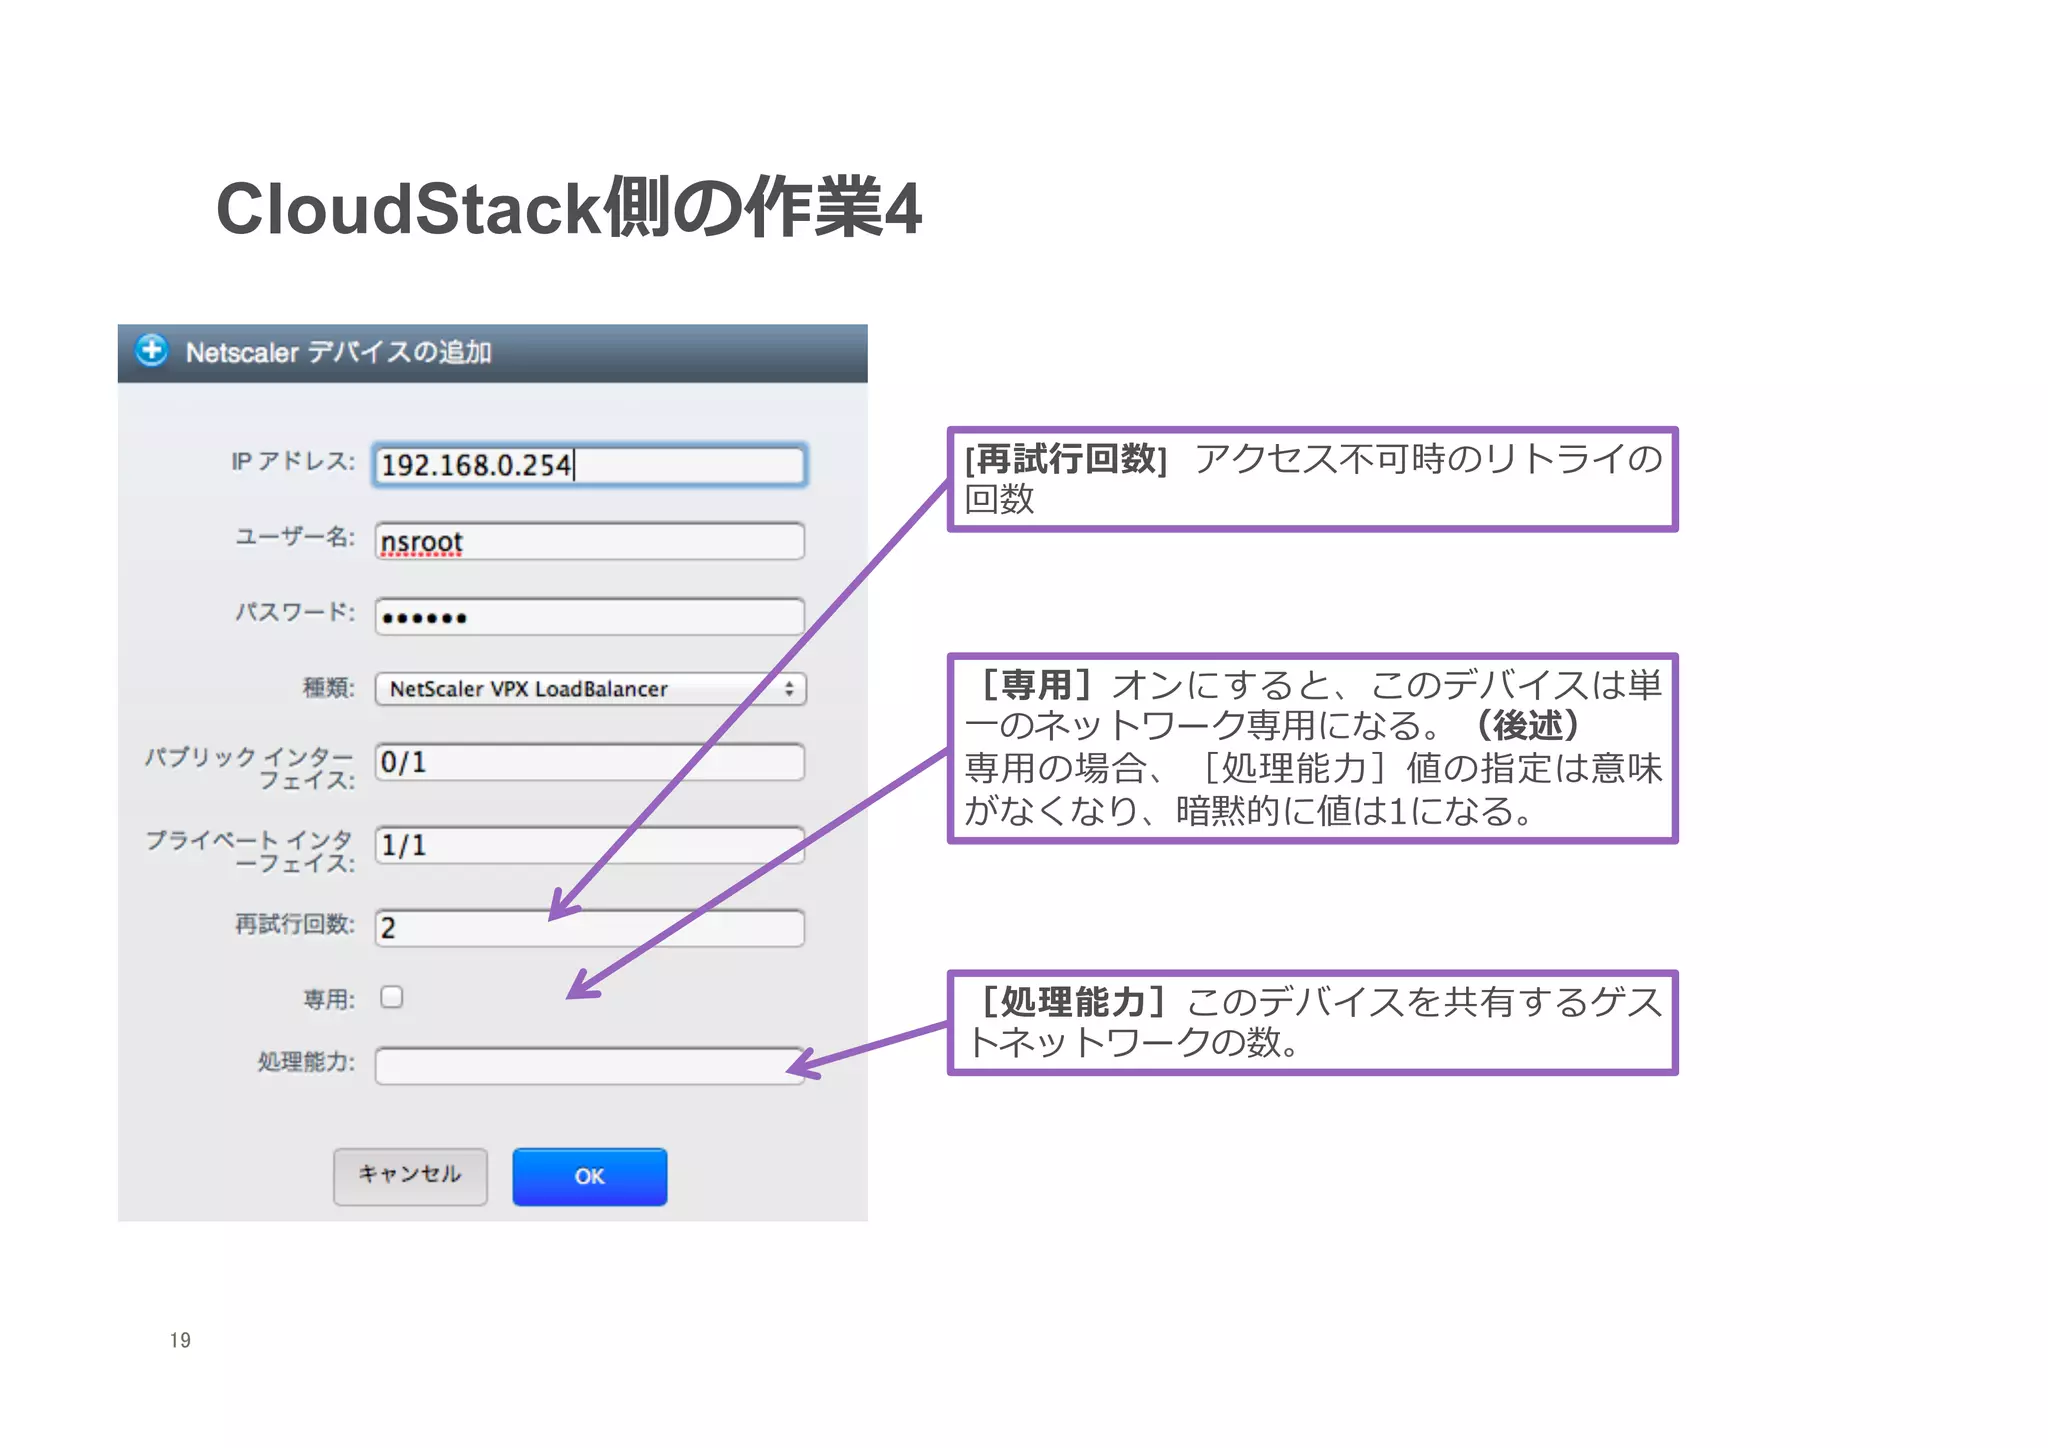Click the ユーザー名 field containing nsroot

coord(589,542)
